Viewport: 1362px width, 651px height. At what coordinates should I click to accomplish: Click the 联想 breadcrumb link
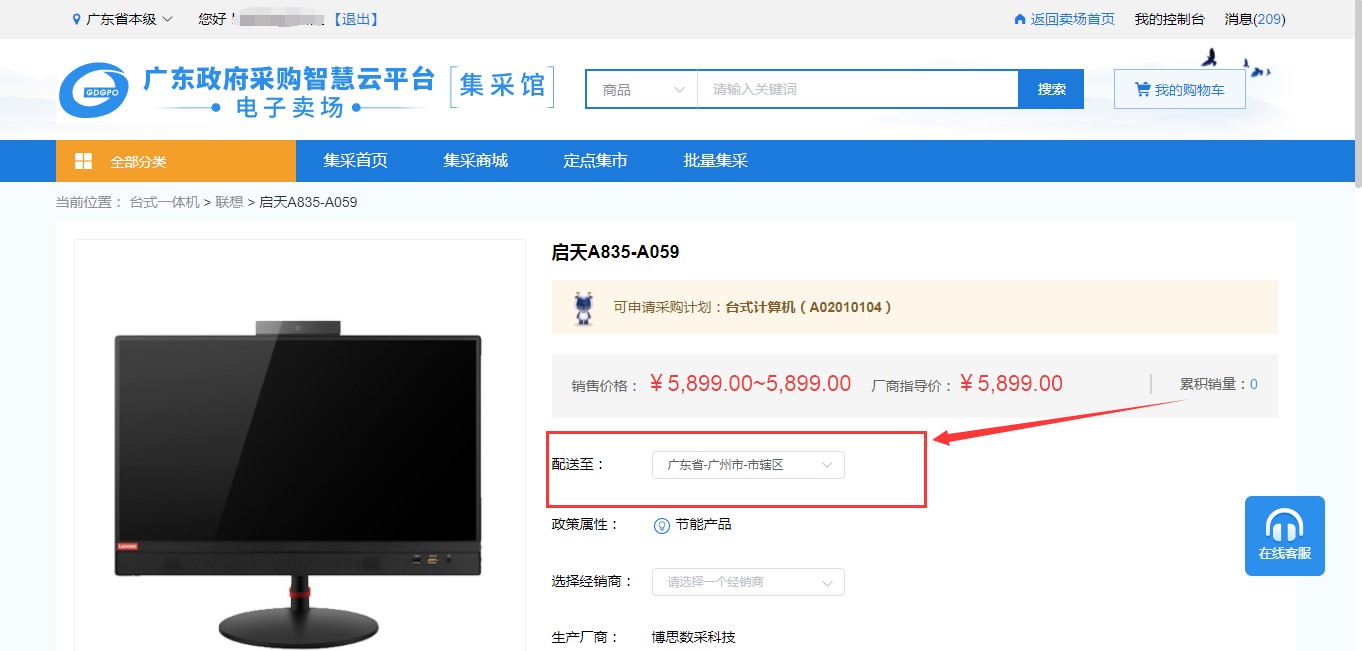(x=229, y=202)
